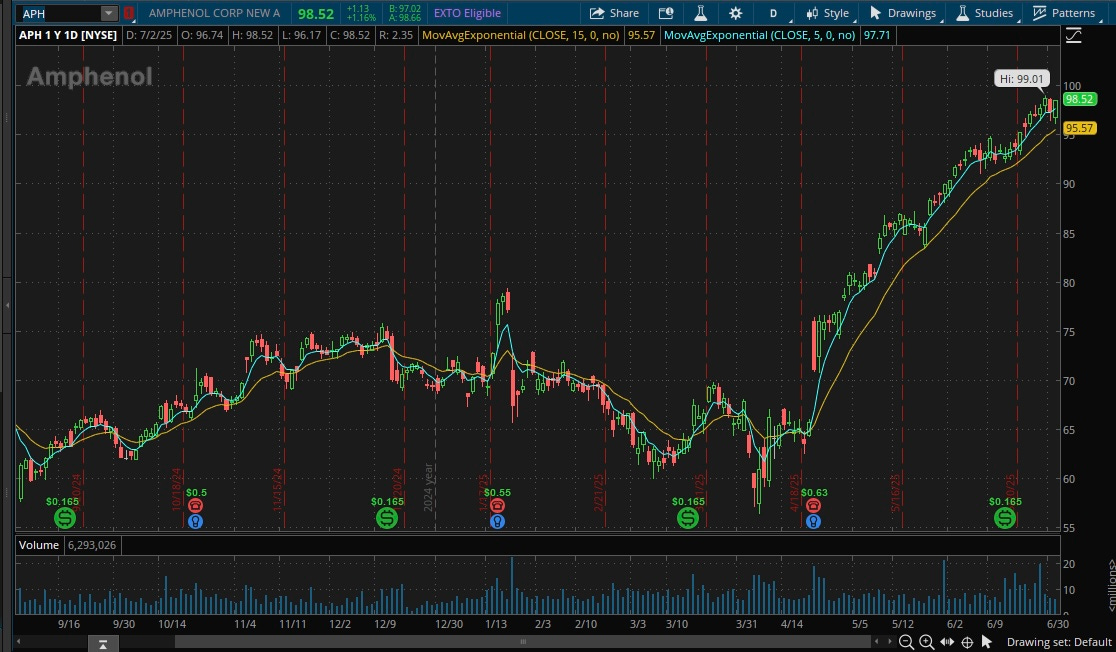This screenshot has height=652, width=1116.
Task: Click the pan left-right arrows icon
Action: [x=947, y=642]
